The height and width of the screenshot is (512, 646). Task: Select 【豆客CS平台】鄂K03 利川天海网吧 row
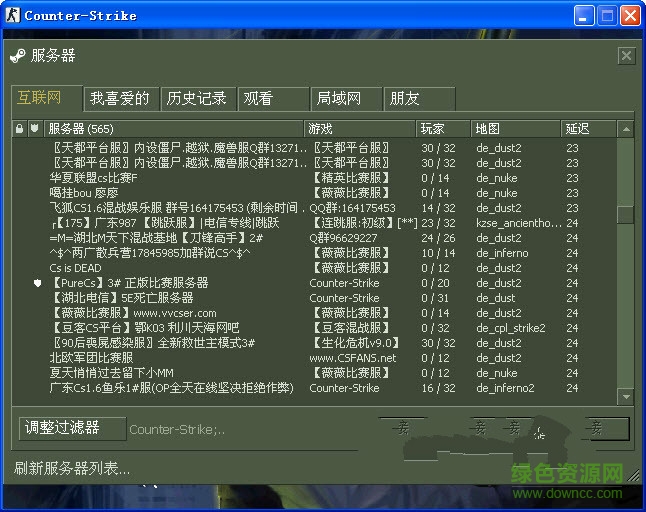point(315,328)
